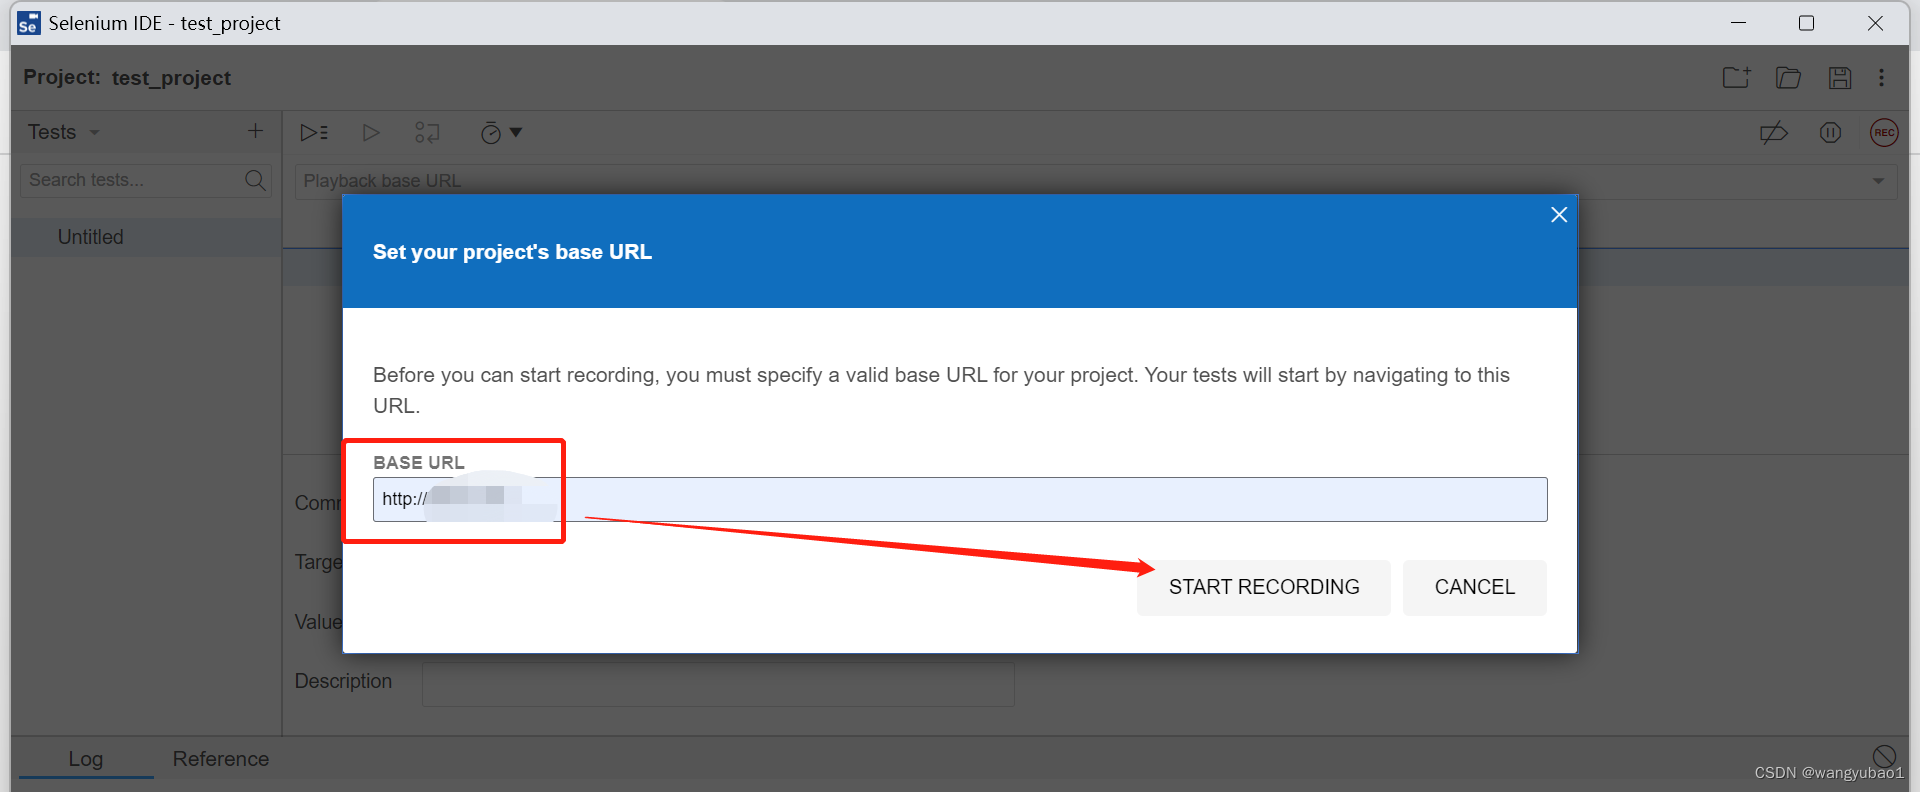Run all tests in suite icon
Screen dimensions: 1920x792
[x=314, y=132]
